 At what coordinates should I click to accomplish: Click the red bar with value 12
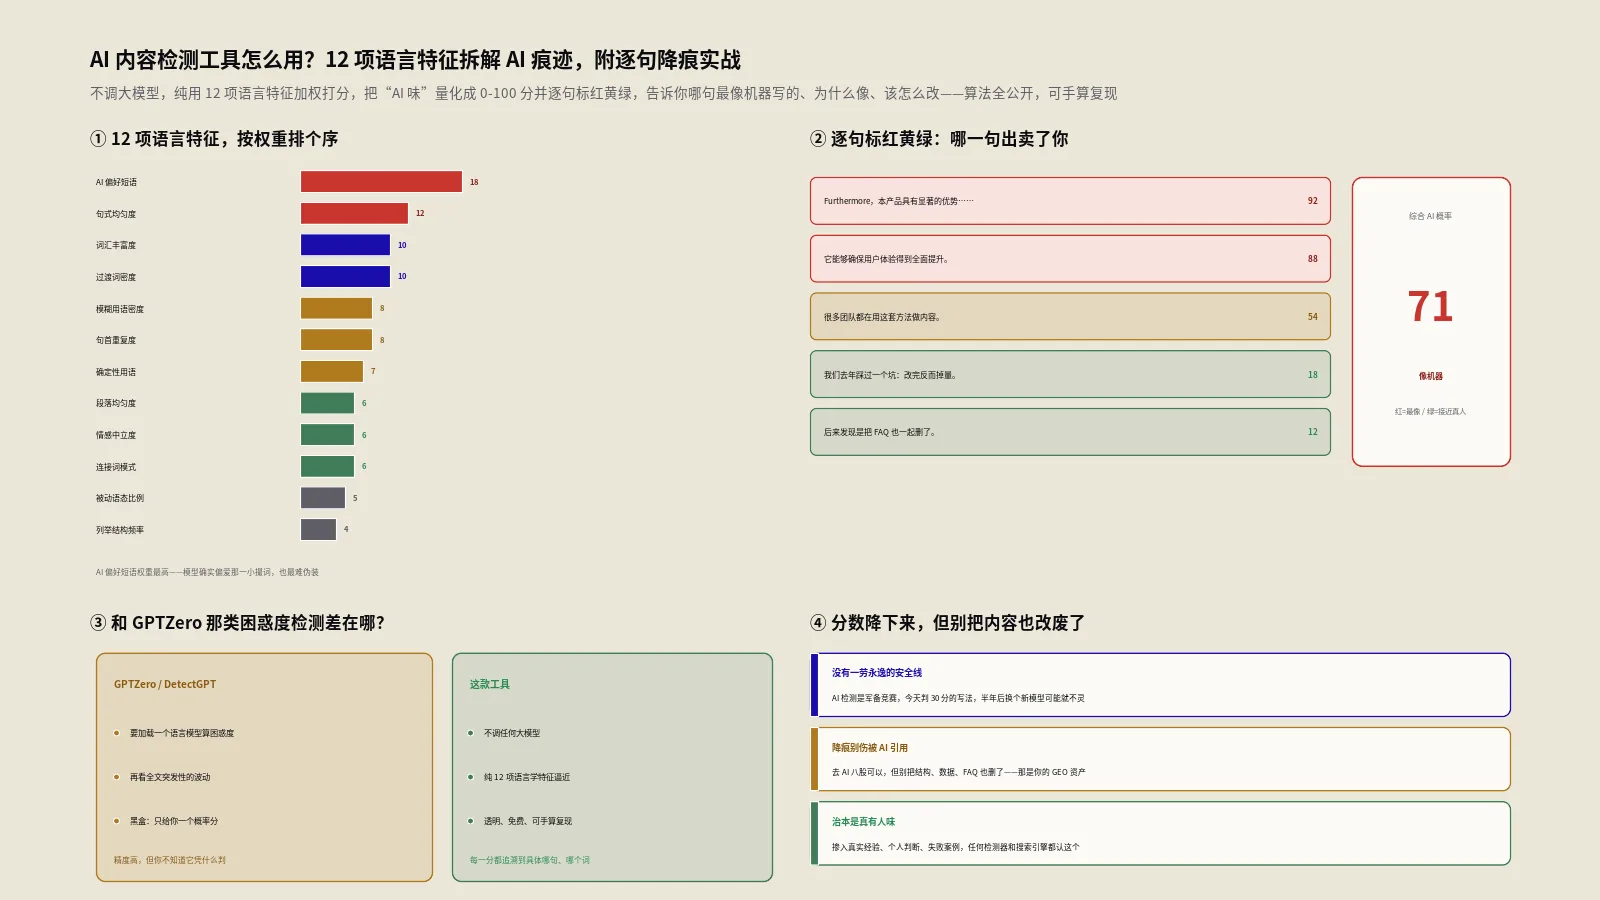click(x=354, y=213)
